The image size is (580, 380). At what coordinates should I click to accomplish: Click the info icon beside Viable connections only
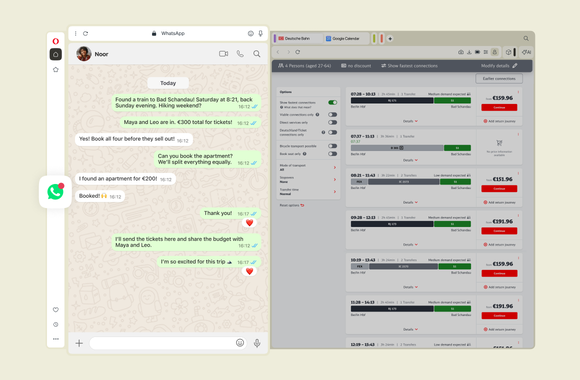pyautogui.click(x=317, y=114)
